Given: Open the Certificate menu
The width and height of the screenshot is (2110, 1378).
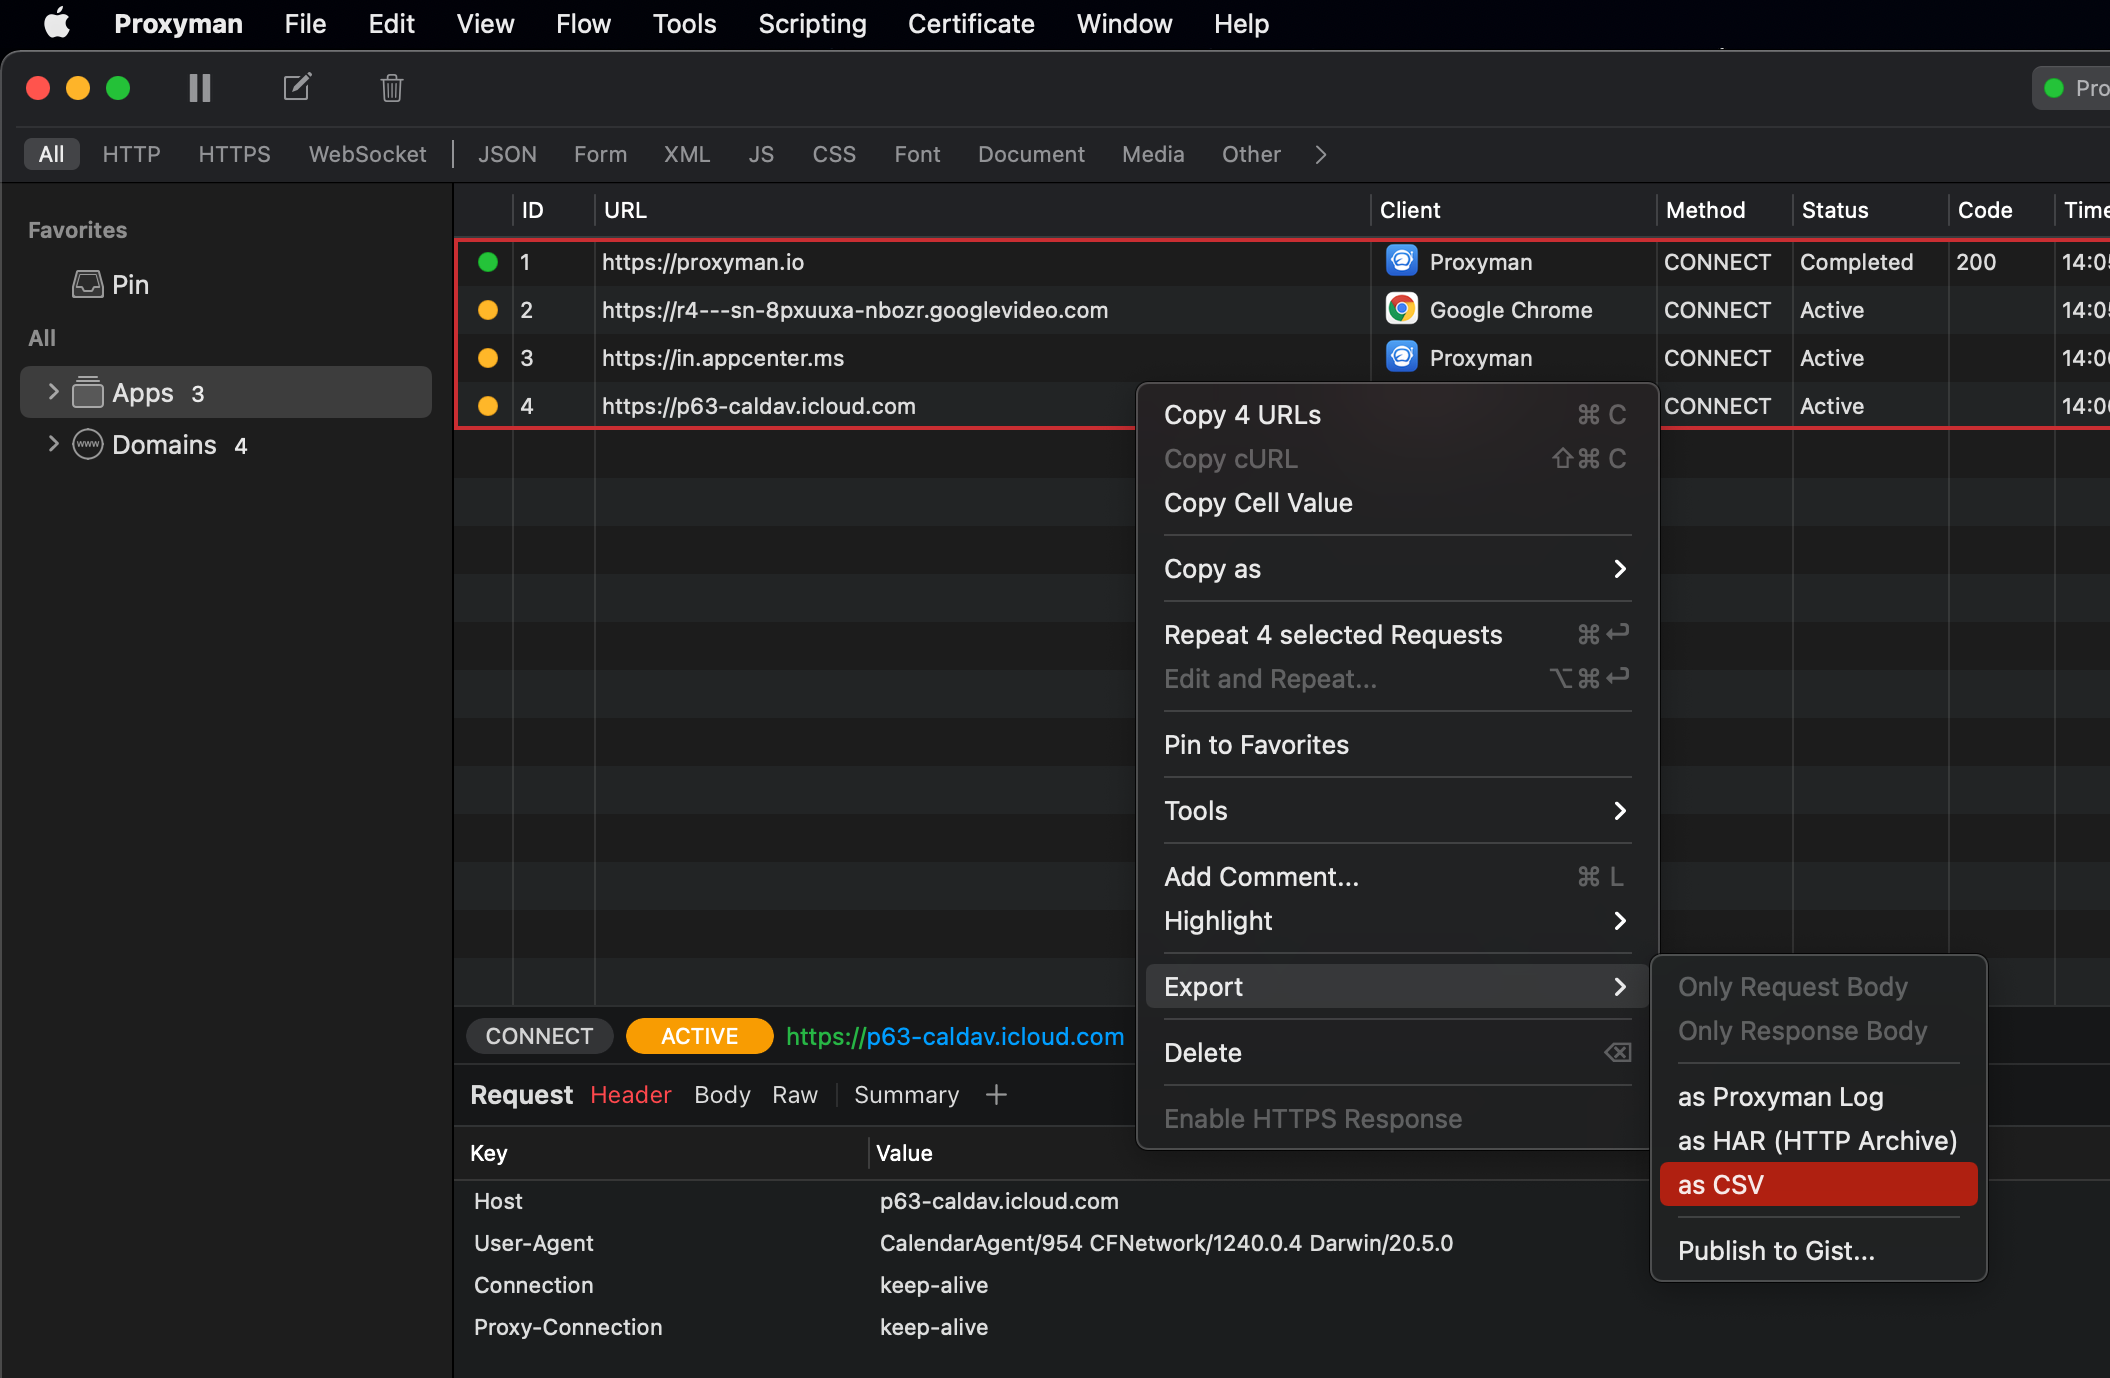Looking at the screenshot, I should (x=970, y=23).
